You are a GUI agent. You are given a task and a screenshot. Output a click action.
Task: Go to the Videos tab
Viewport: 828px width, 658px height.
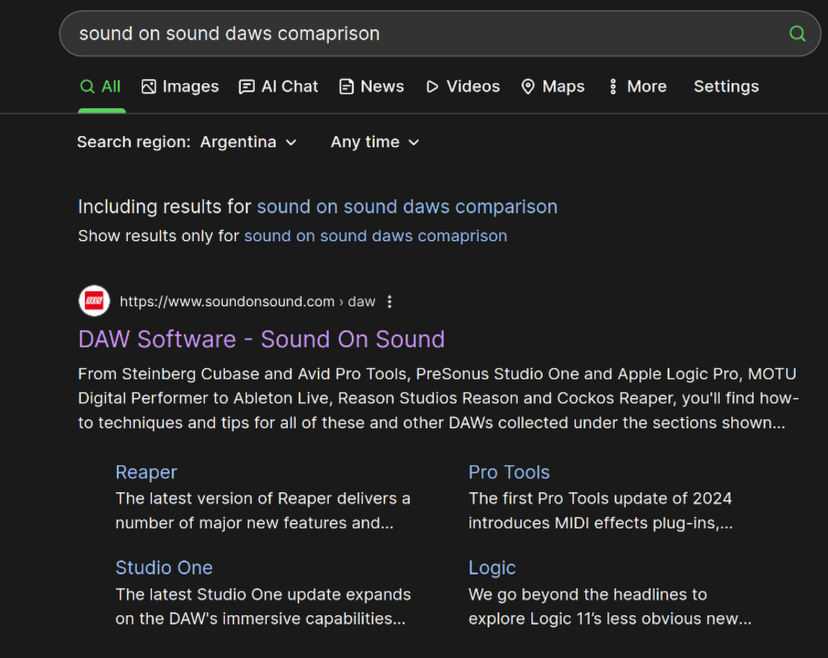tap(462, 87)
